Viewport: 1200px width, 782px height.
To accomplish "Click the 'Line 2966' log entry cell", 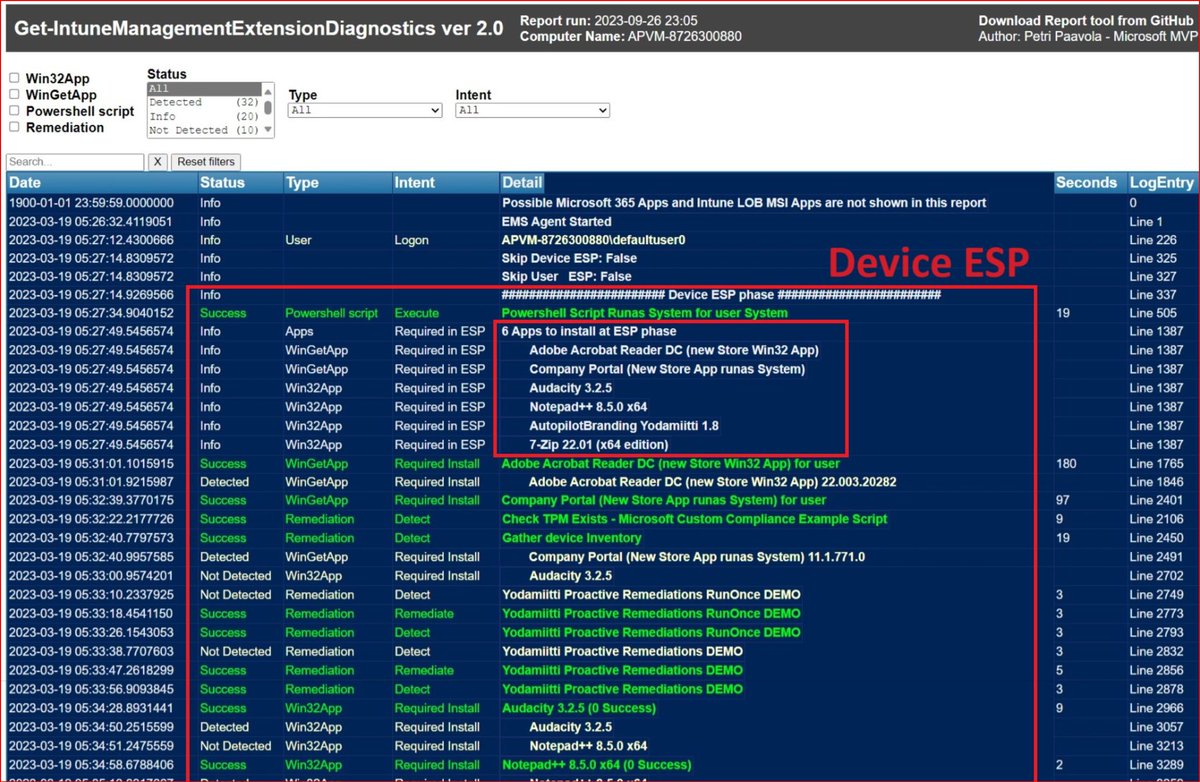I will tap(1156, 708).
